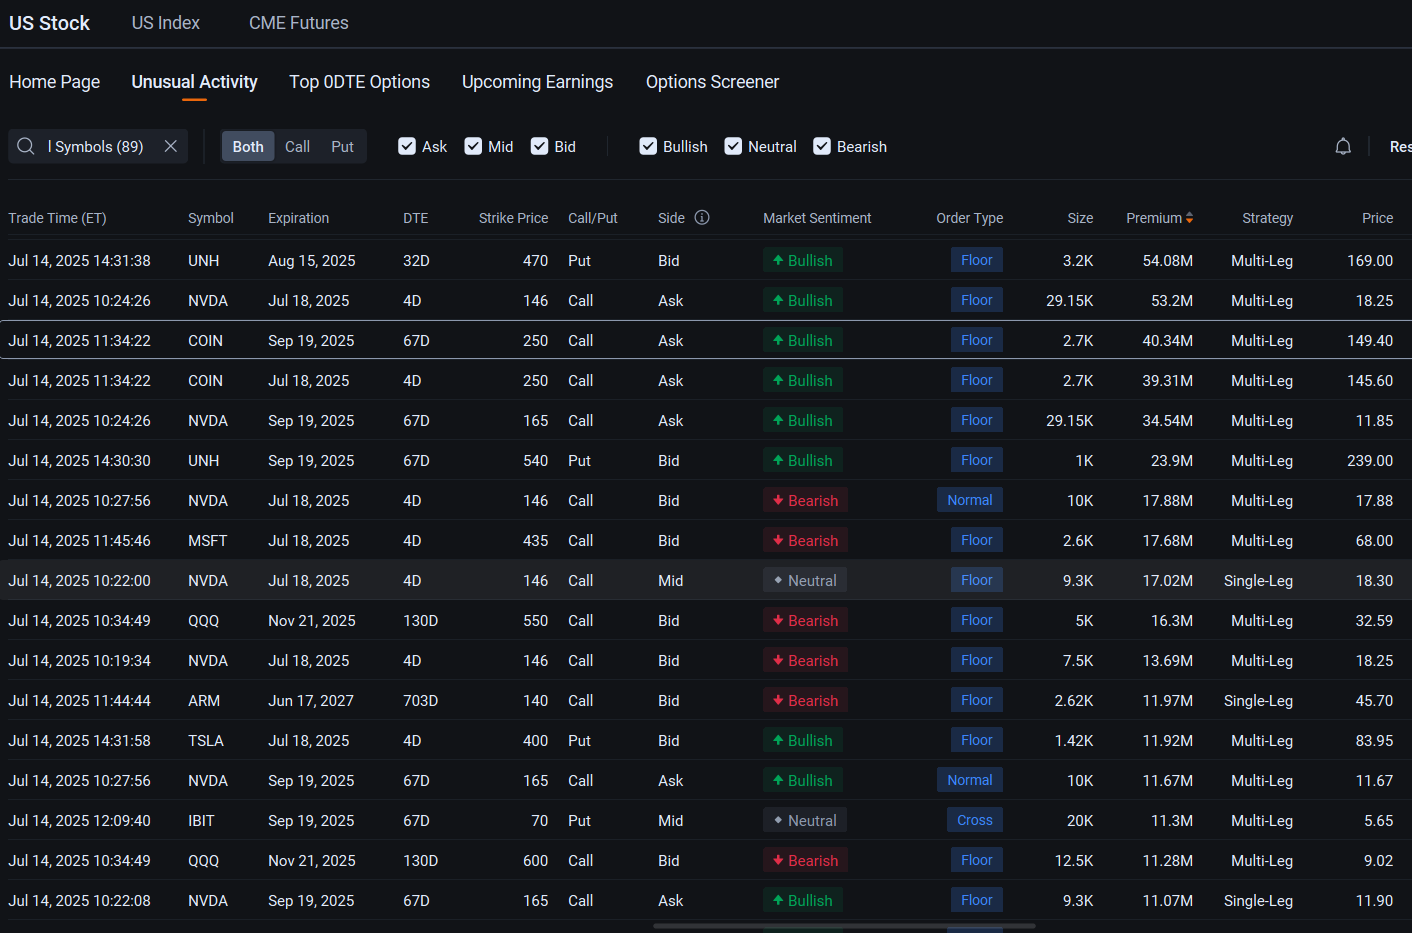The image size is (1412, 933).
Task: Toggle the Ask checkbox
Action: point(407,146)
